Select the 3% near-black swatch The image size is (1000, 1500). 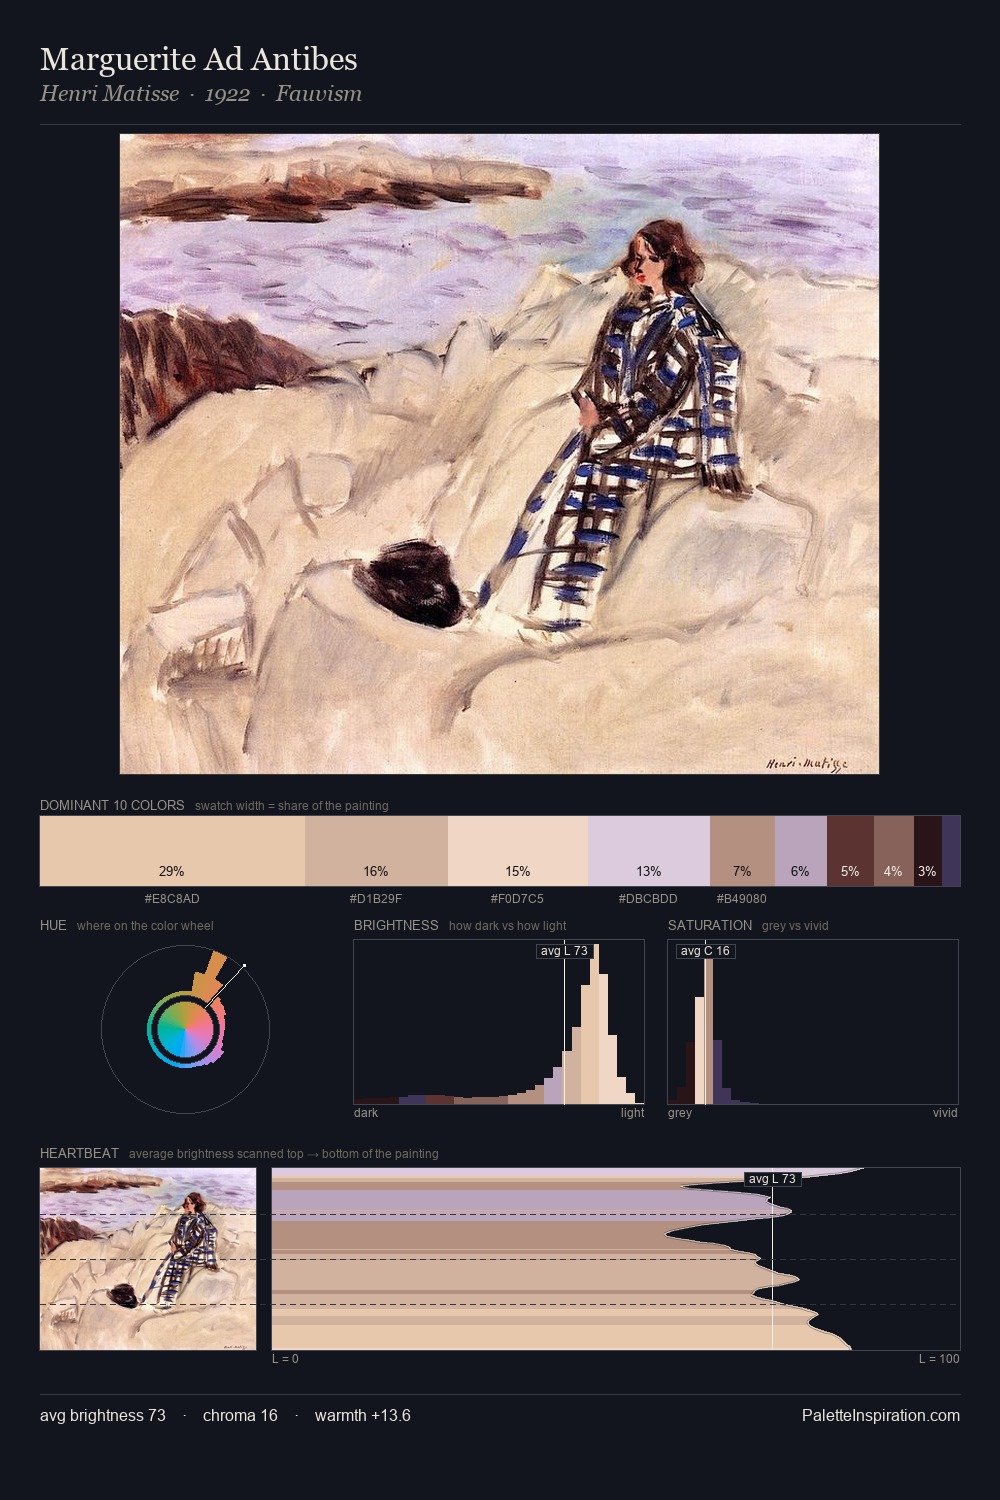(928, 851)
